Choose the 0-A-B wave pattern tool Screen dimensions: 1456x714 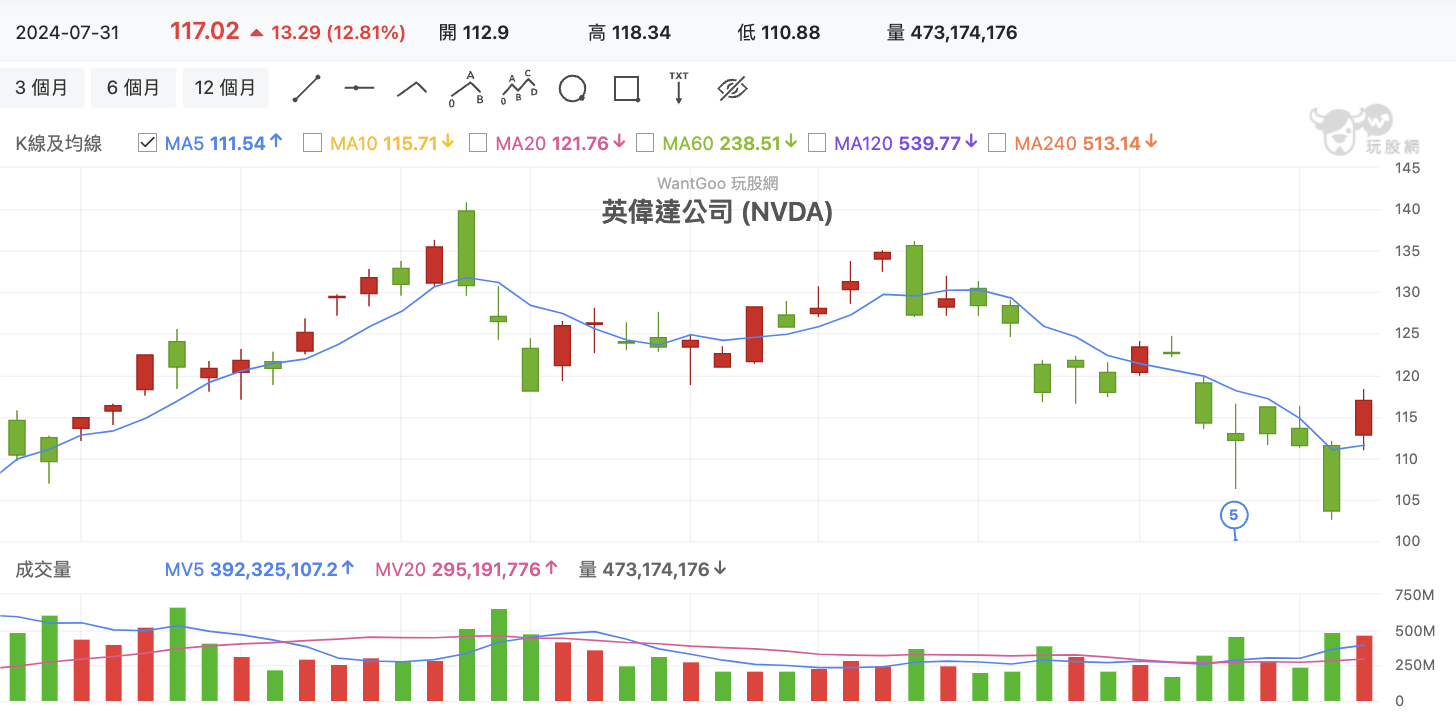coord(466,88)
